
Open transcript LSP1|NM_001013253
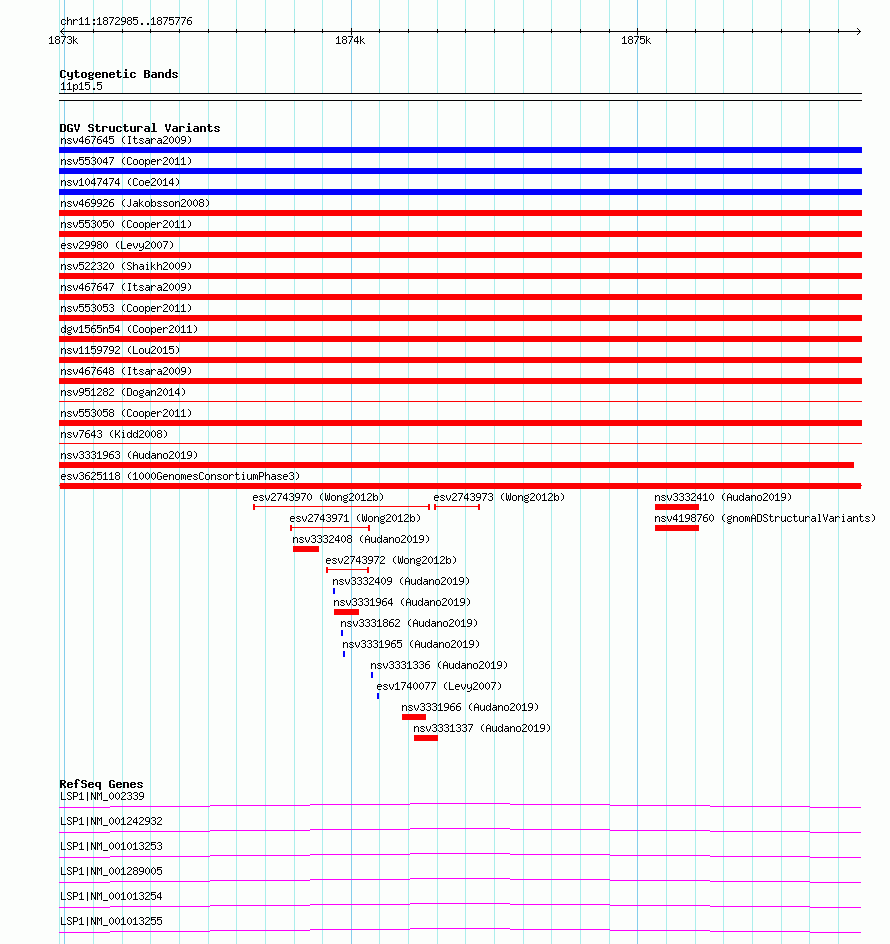pyautogui.click(x=111, y=846)
